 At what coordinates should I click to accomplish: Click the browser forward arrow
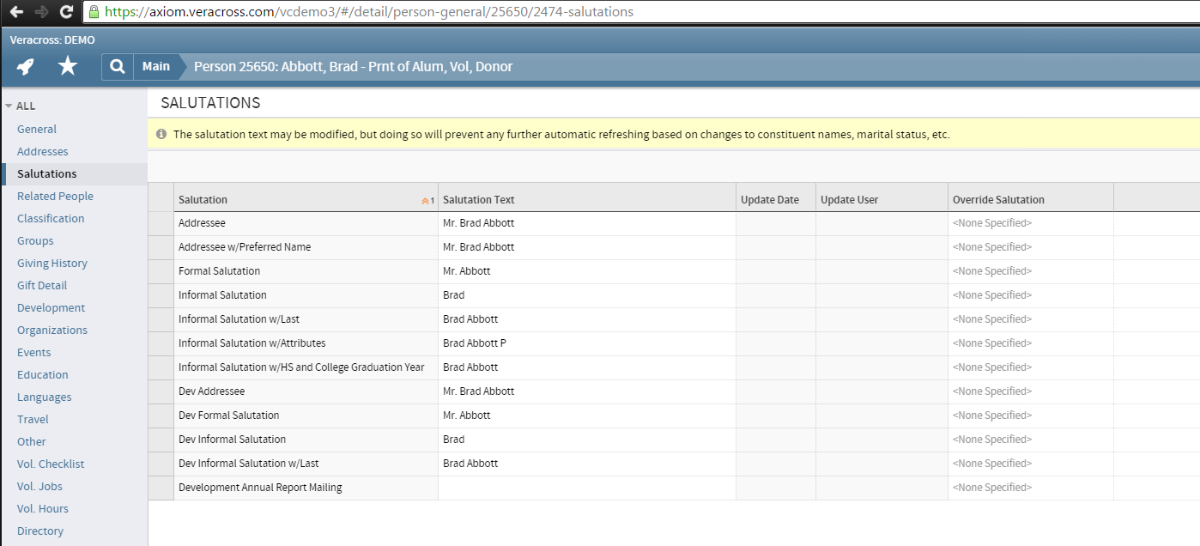[x=41, y=12]
